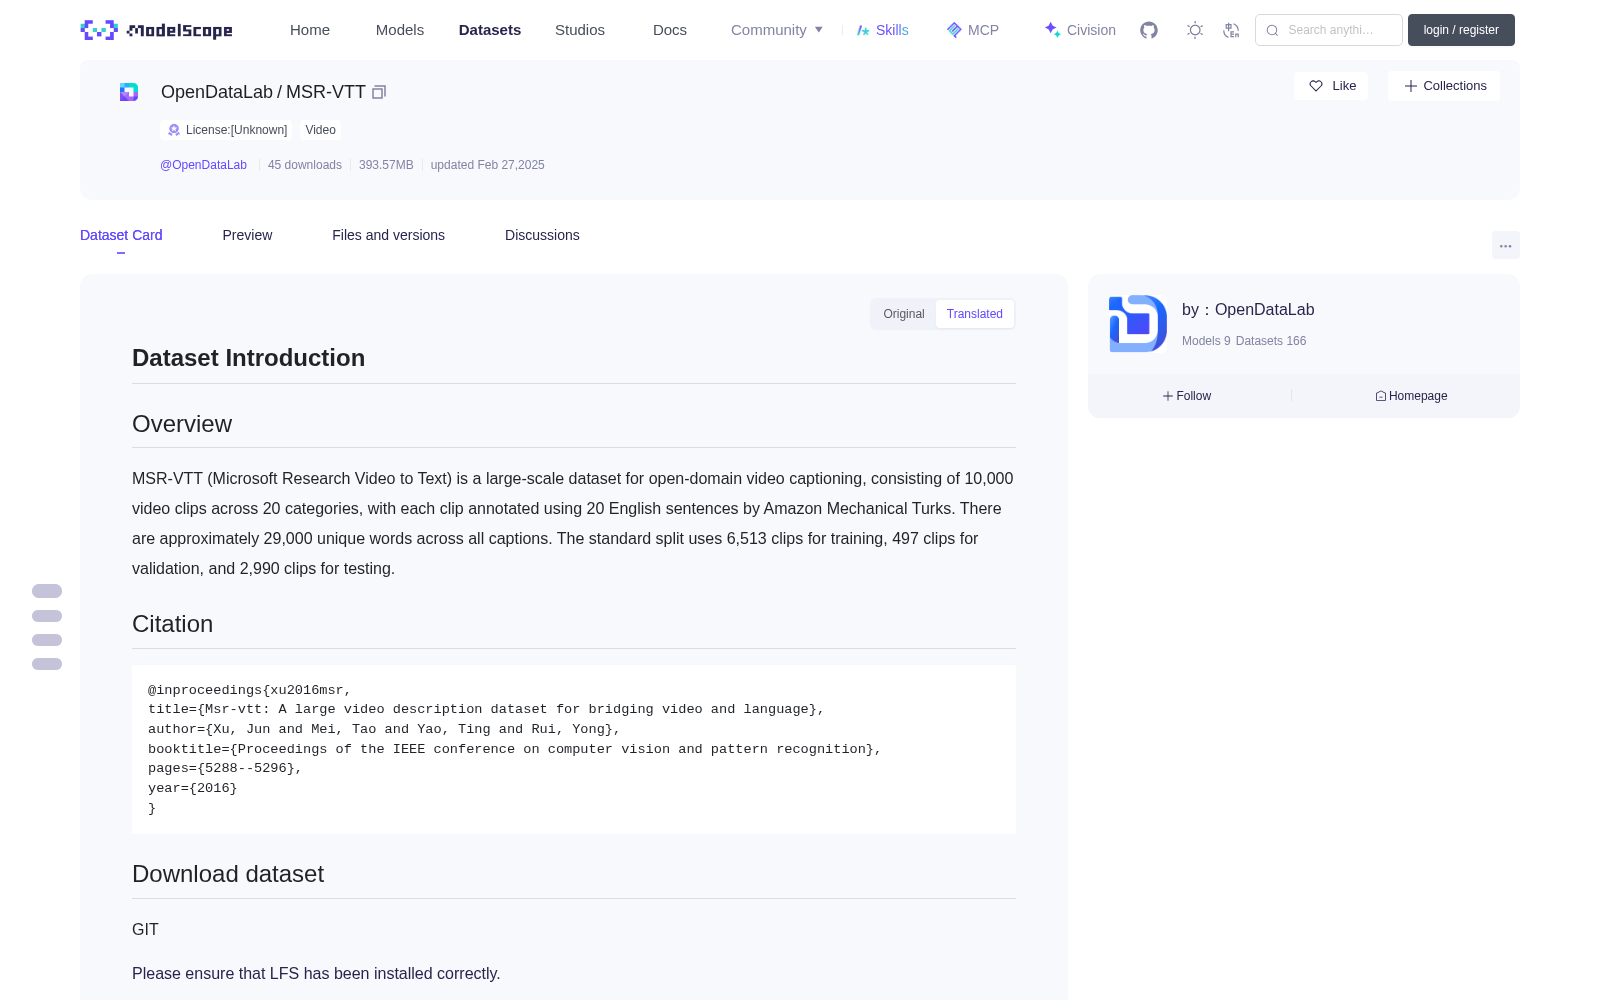Switch description to Original
The image size is (1600, 1000).
point(904,314)
